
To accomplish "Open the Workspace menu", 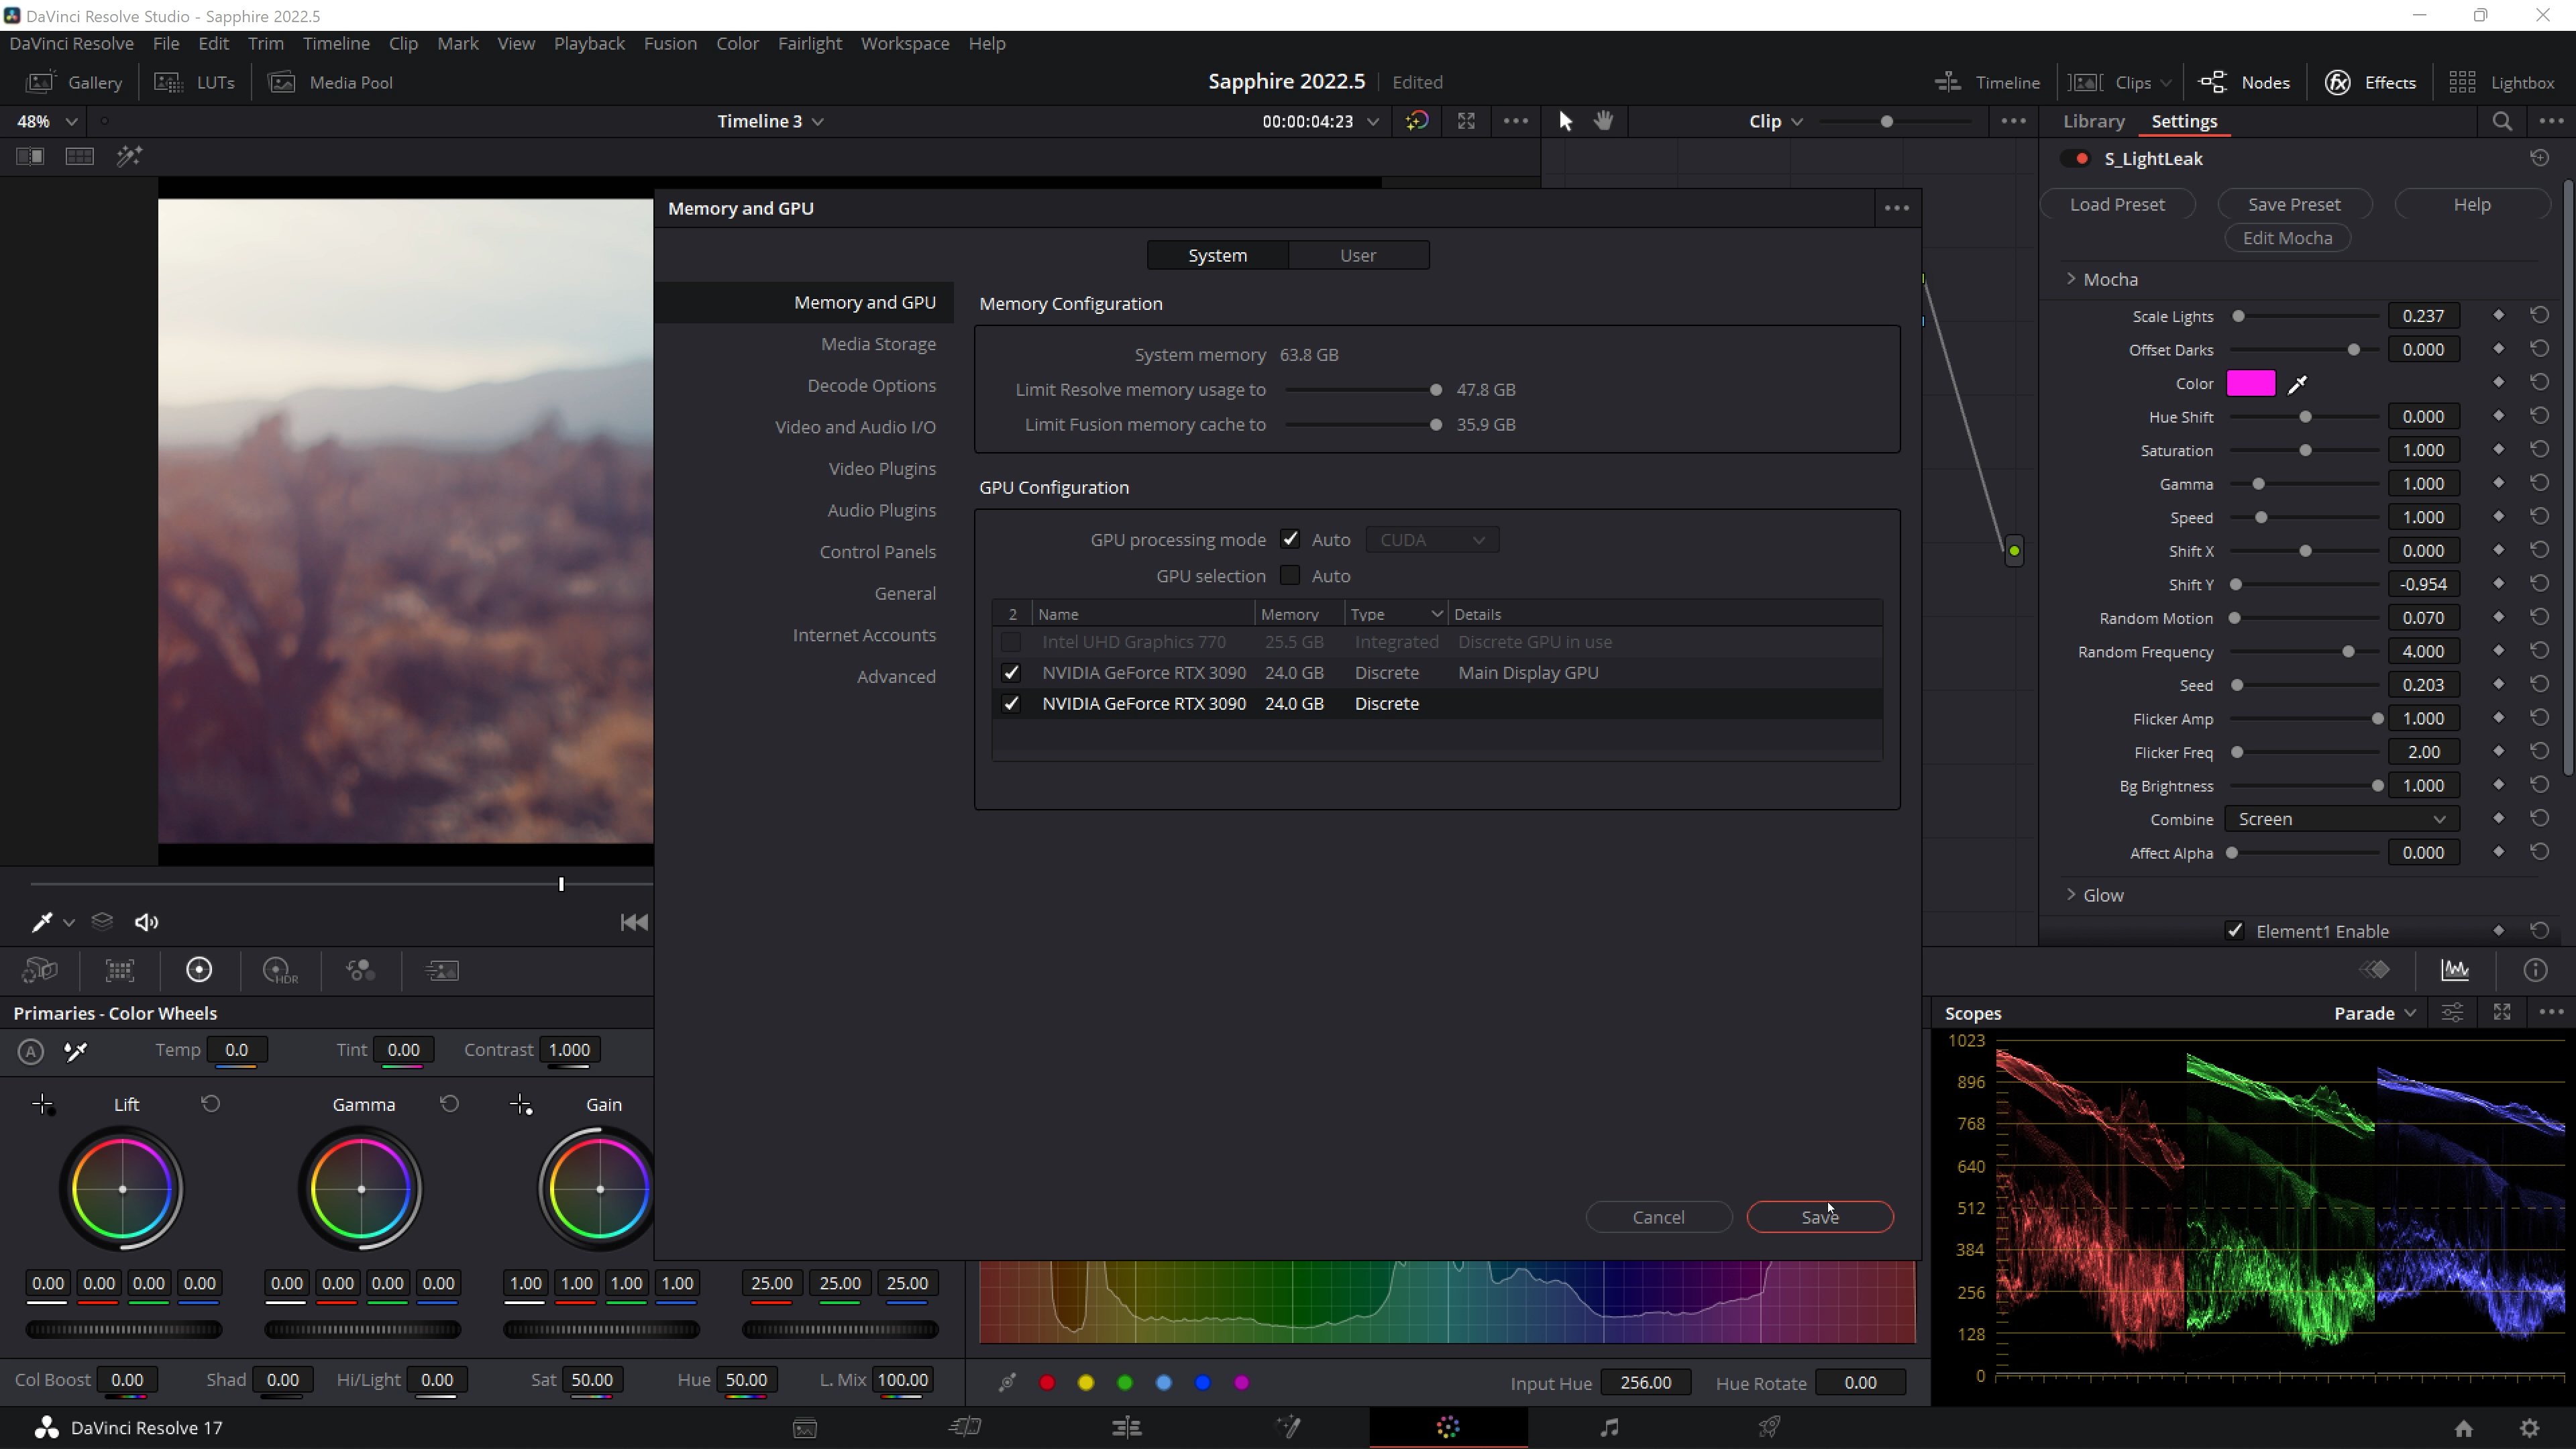I will (x=905, y=43).
